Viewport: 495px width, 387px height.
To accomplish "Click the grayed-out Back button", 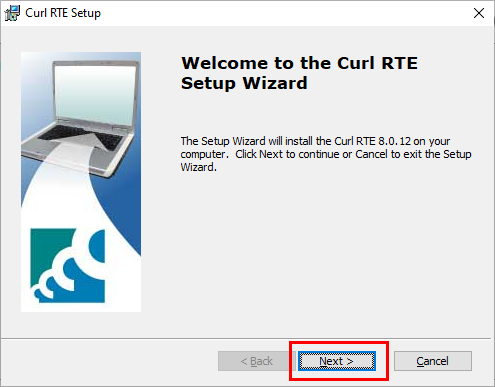I will click(x=257, y=361).
